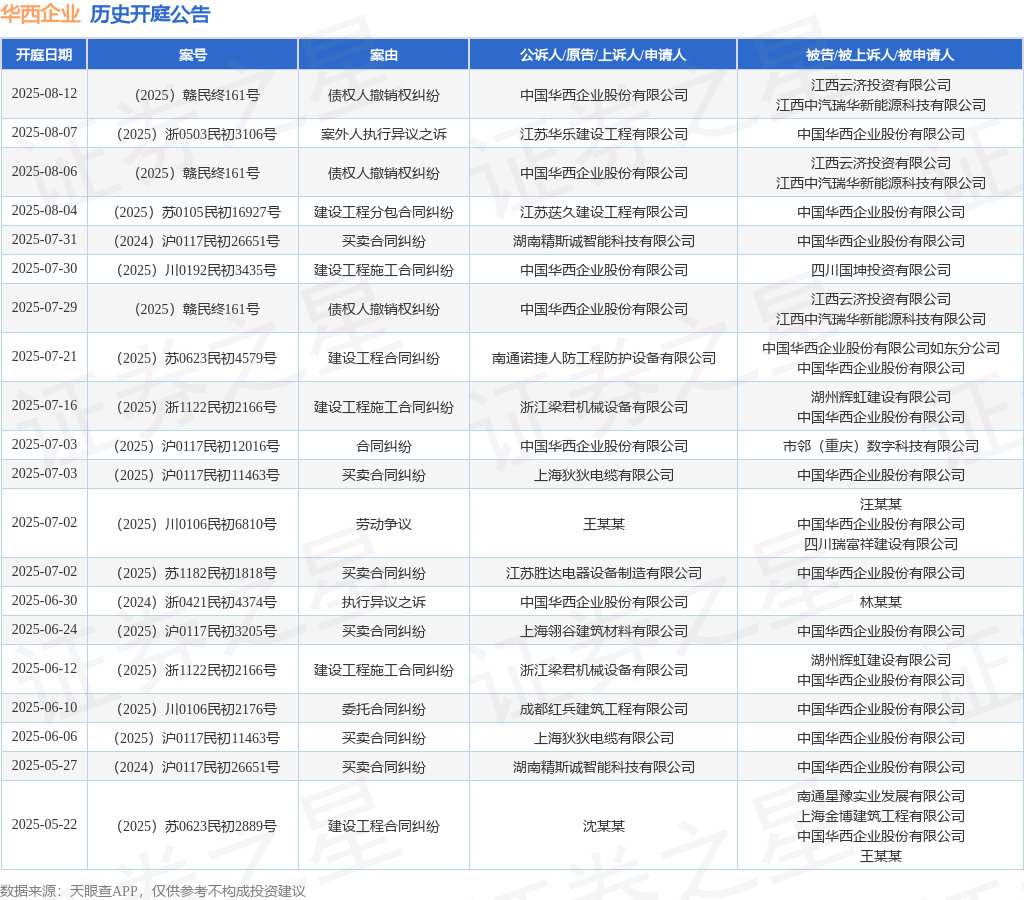Click defendant 四川瑞富祥建设有限公司

tap(880, 544)
